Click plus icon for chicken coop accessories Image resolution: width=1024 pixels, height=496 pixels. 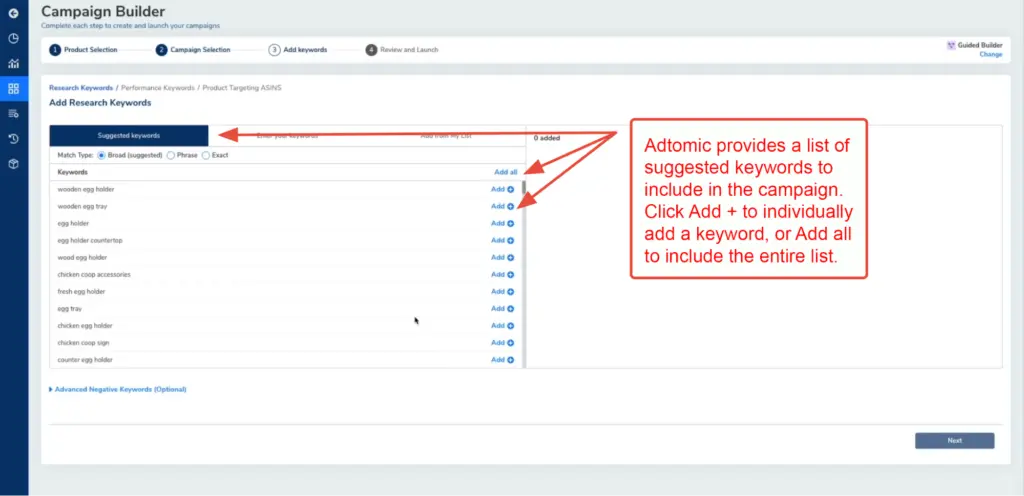[x=510, y=274]
